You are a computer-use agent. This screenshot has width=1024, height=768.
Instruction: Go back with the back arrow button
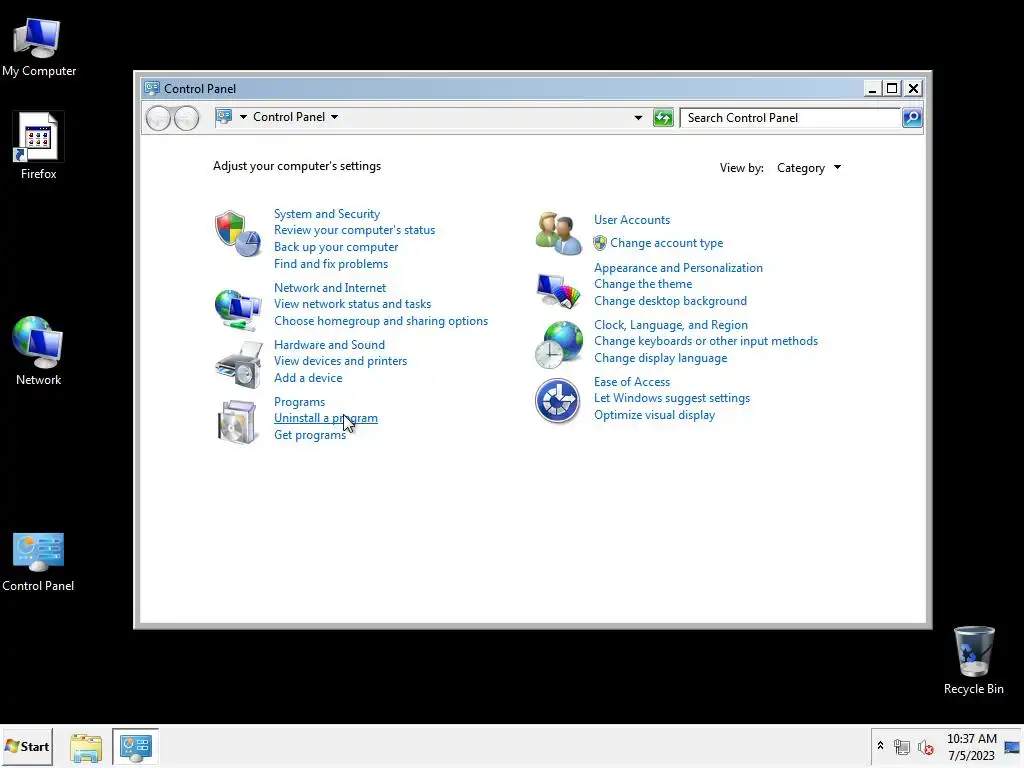click(x=158, y=118)
